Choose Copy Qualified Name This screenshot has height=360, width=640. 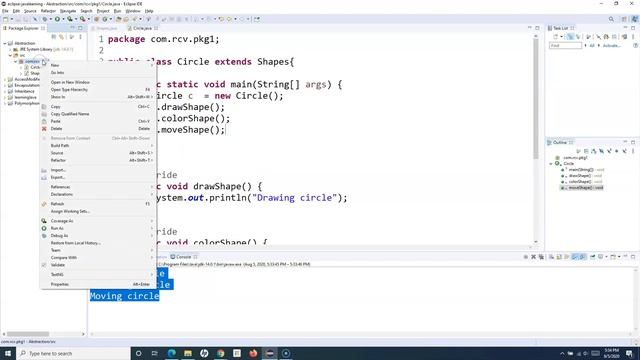coord(98,114)
